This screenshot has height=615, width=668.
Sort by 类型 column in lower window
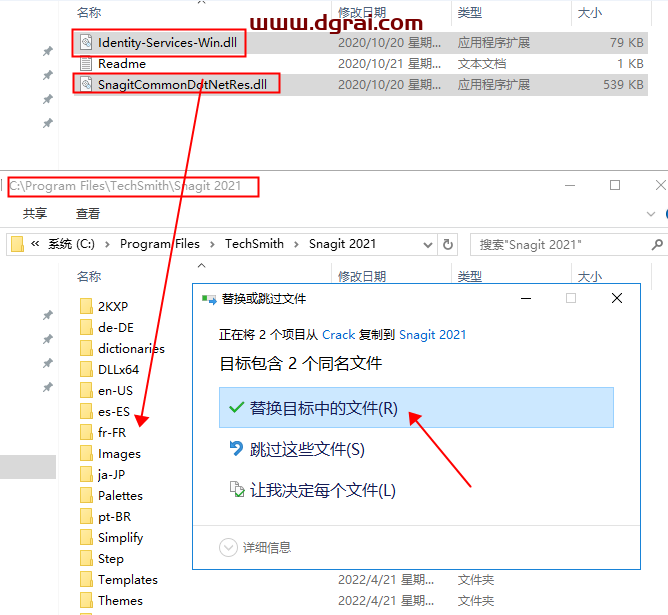click(469, 276)
